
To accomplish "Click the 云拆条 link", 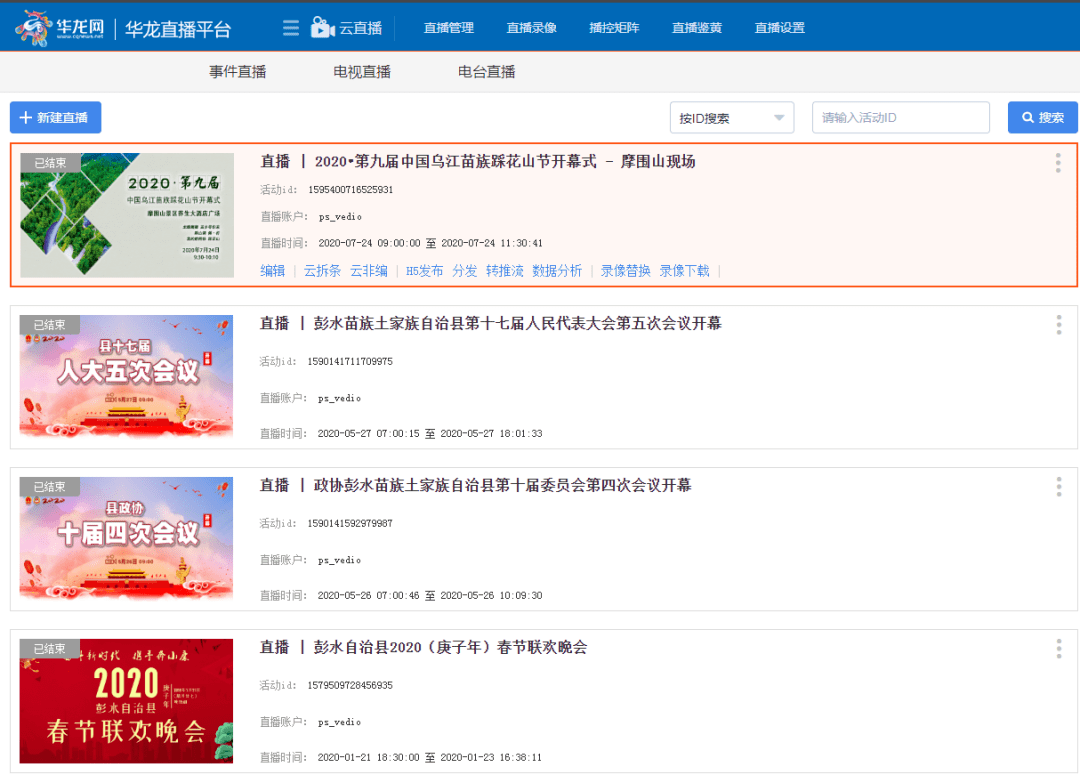I will pos(322,271).
